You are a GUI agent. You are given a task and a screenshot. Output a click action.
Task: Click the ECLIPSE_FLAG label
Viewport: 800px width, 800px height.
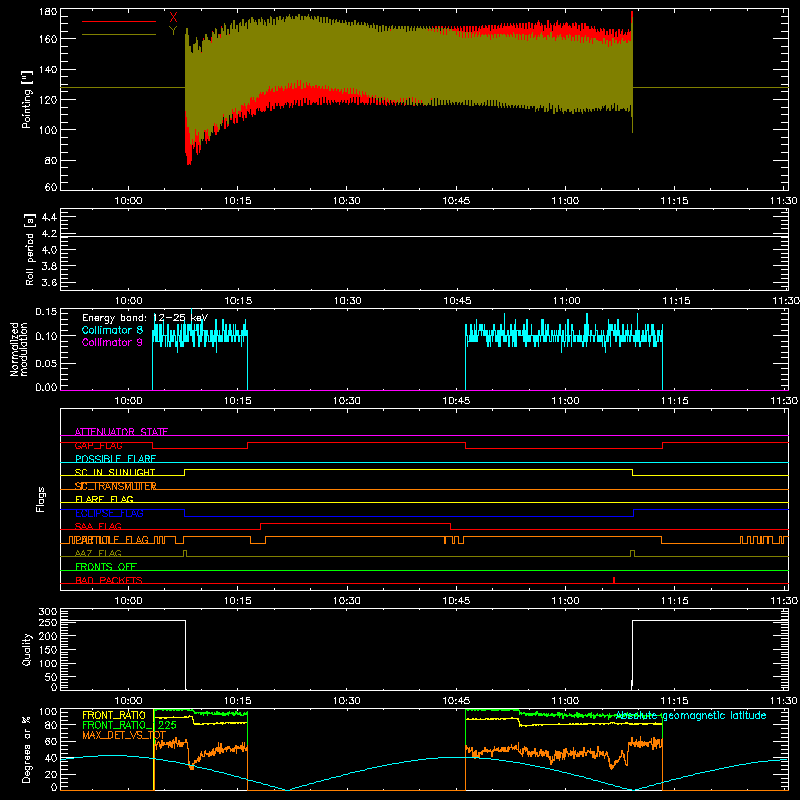(x=109, y=513)
